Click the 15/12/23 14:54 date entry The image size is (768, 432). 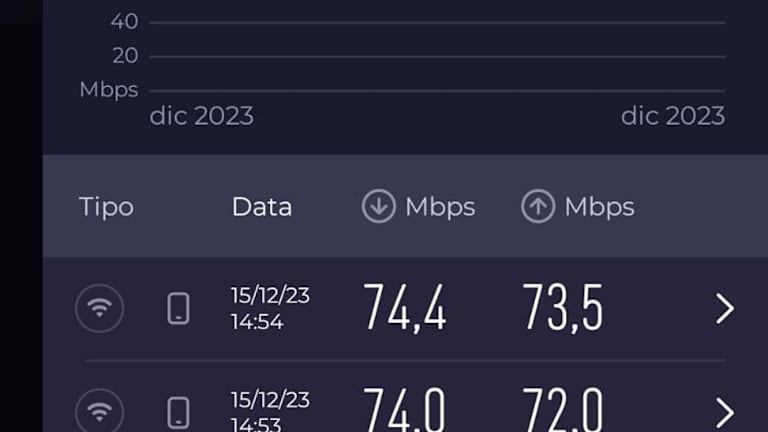tap(270, 308)
